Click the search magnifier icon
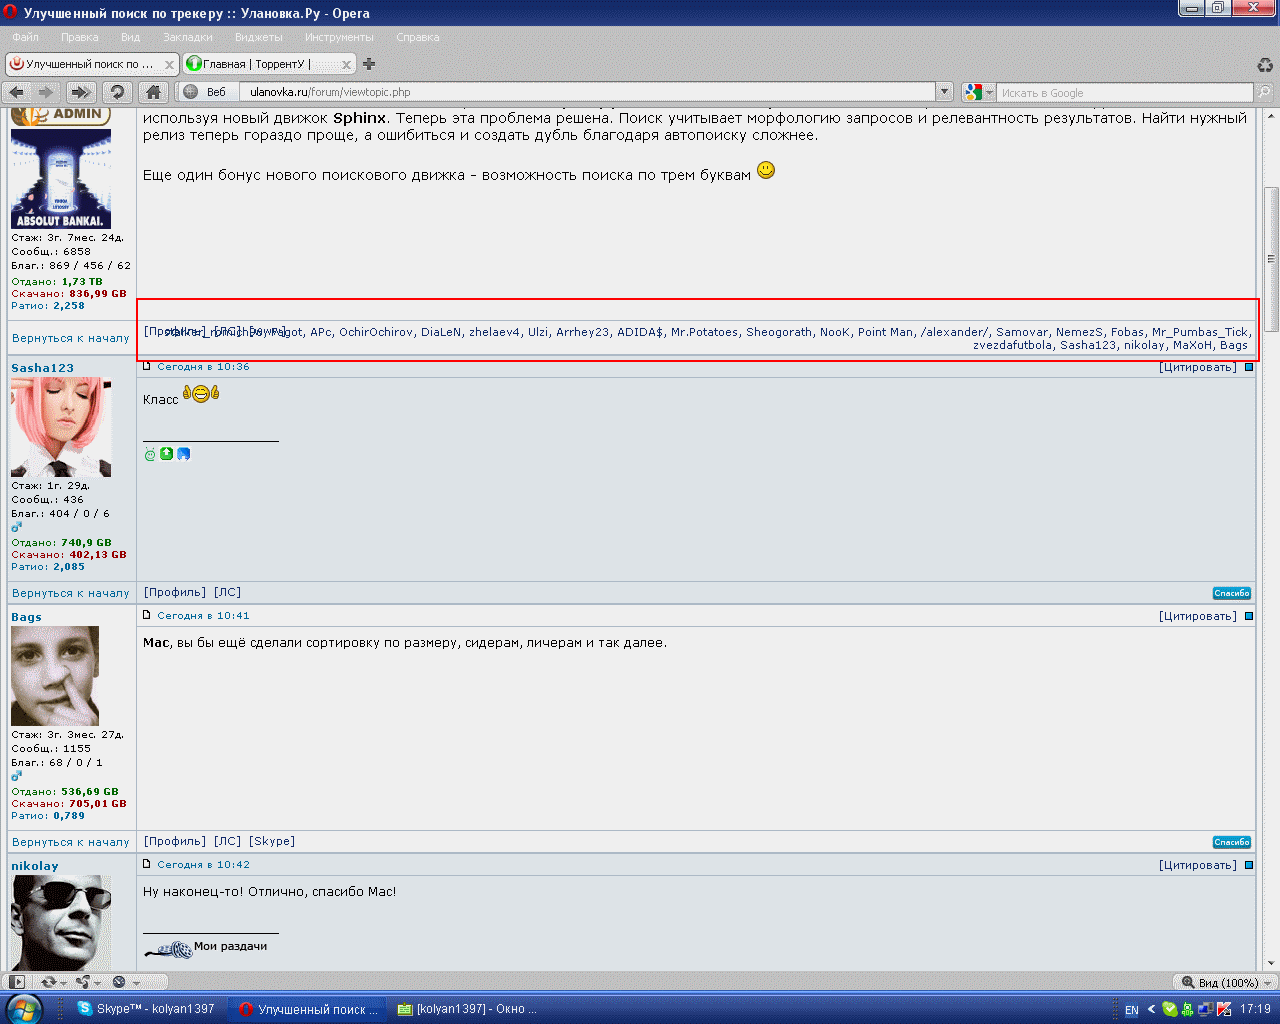The image size is (1280, 1024). 1265,92
